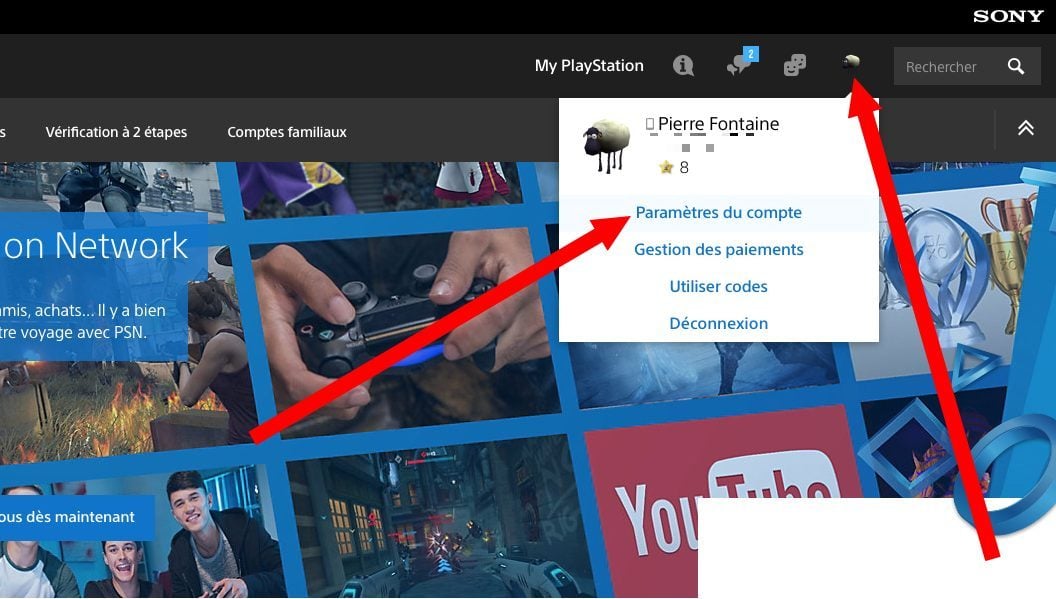This screenshot has width=1056, height=599.
Task: Click the trophy level star icon
Action: [666, 167]
